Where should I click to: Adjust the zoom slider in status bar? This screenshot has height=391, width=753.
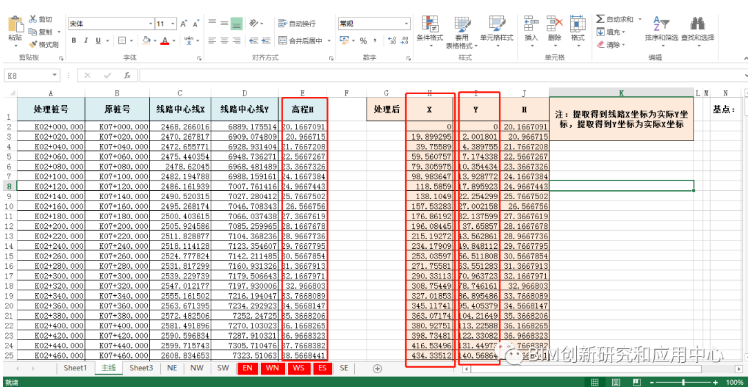point(683,382)
